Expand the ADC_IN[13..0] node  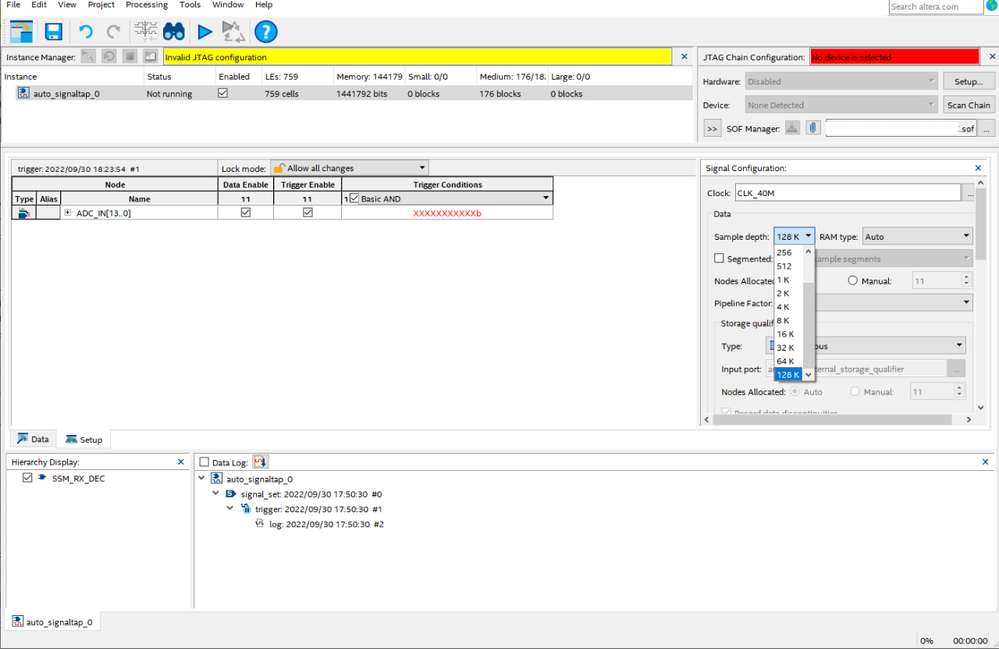coord(68,213)
